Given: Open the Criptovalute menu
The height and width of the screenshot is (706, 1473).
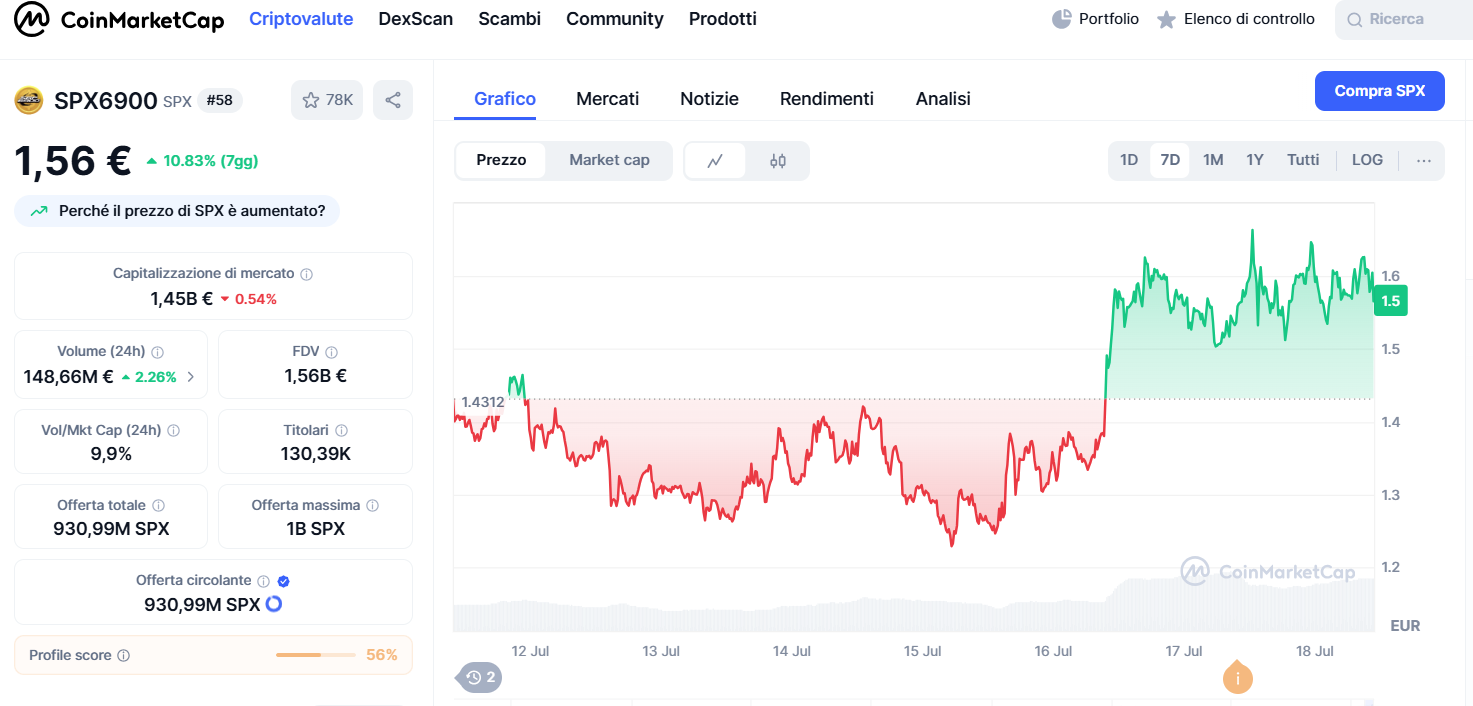Looking at the screenshot, I should [301, 19].
